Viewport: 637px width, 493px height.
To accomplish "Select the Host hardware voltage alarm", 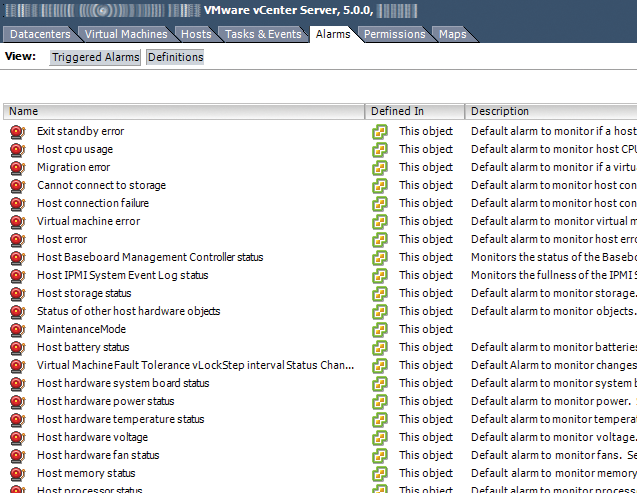I will (x=92, y=437).
